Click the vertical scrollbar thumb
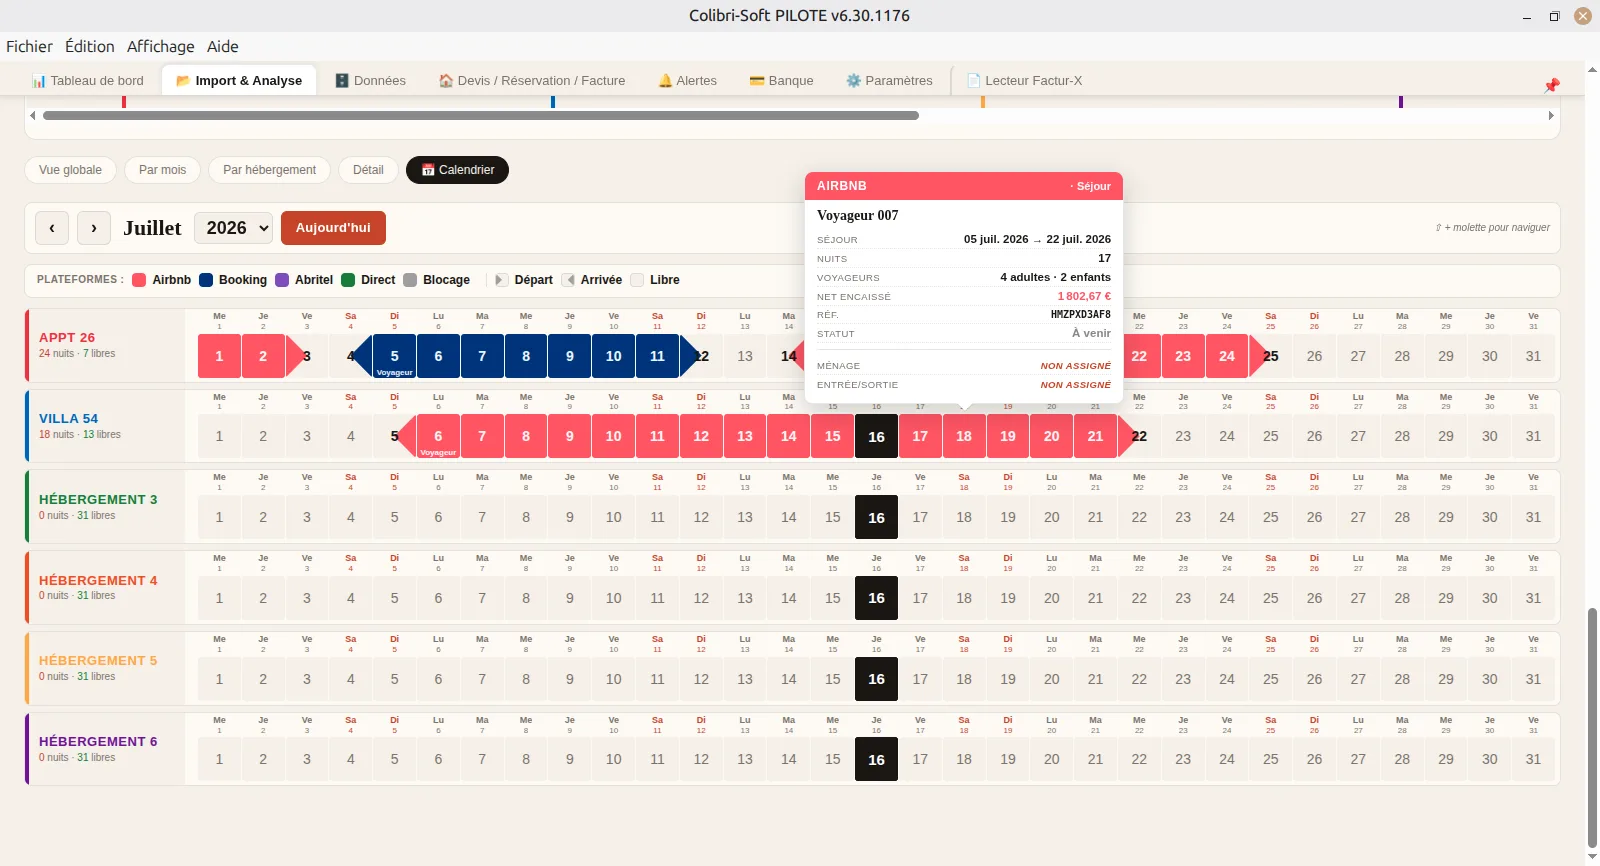Screen dimensions: 1600x866 point(1592,727)
